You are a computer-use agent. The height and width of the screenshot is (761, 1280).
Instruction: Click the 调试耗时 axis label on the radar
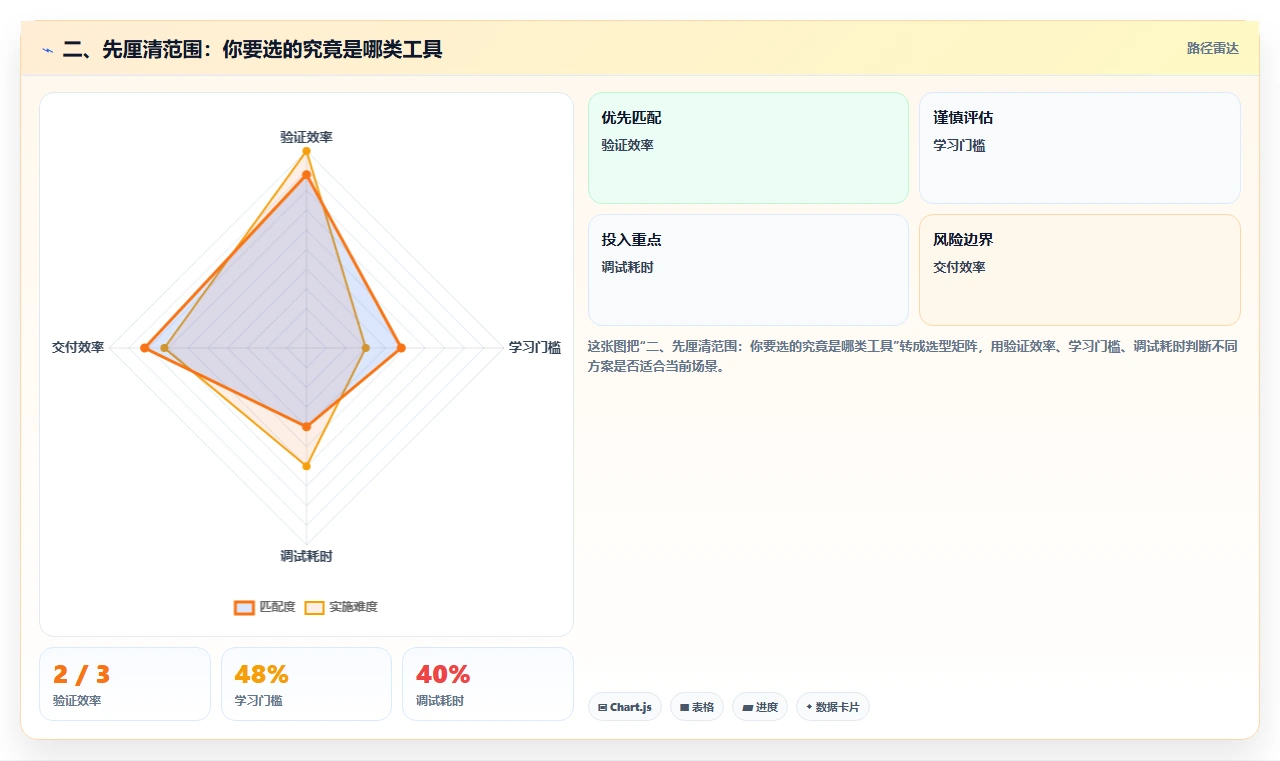click(306, 556)
